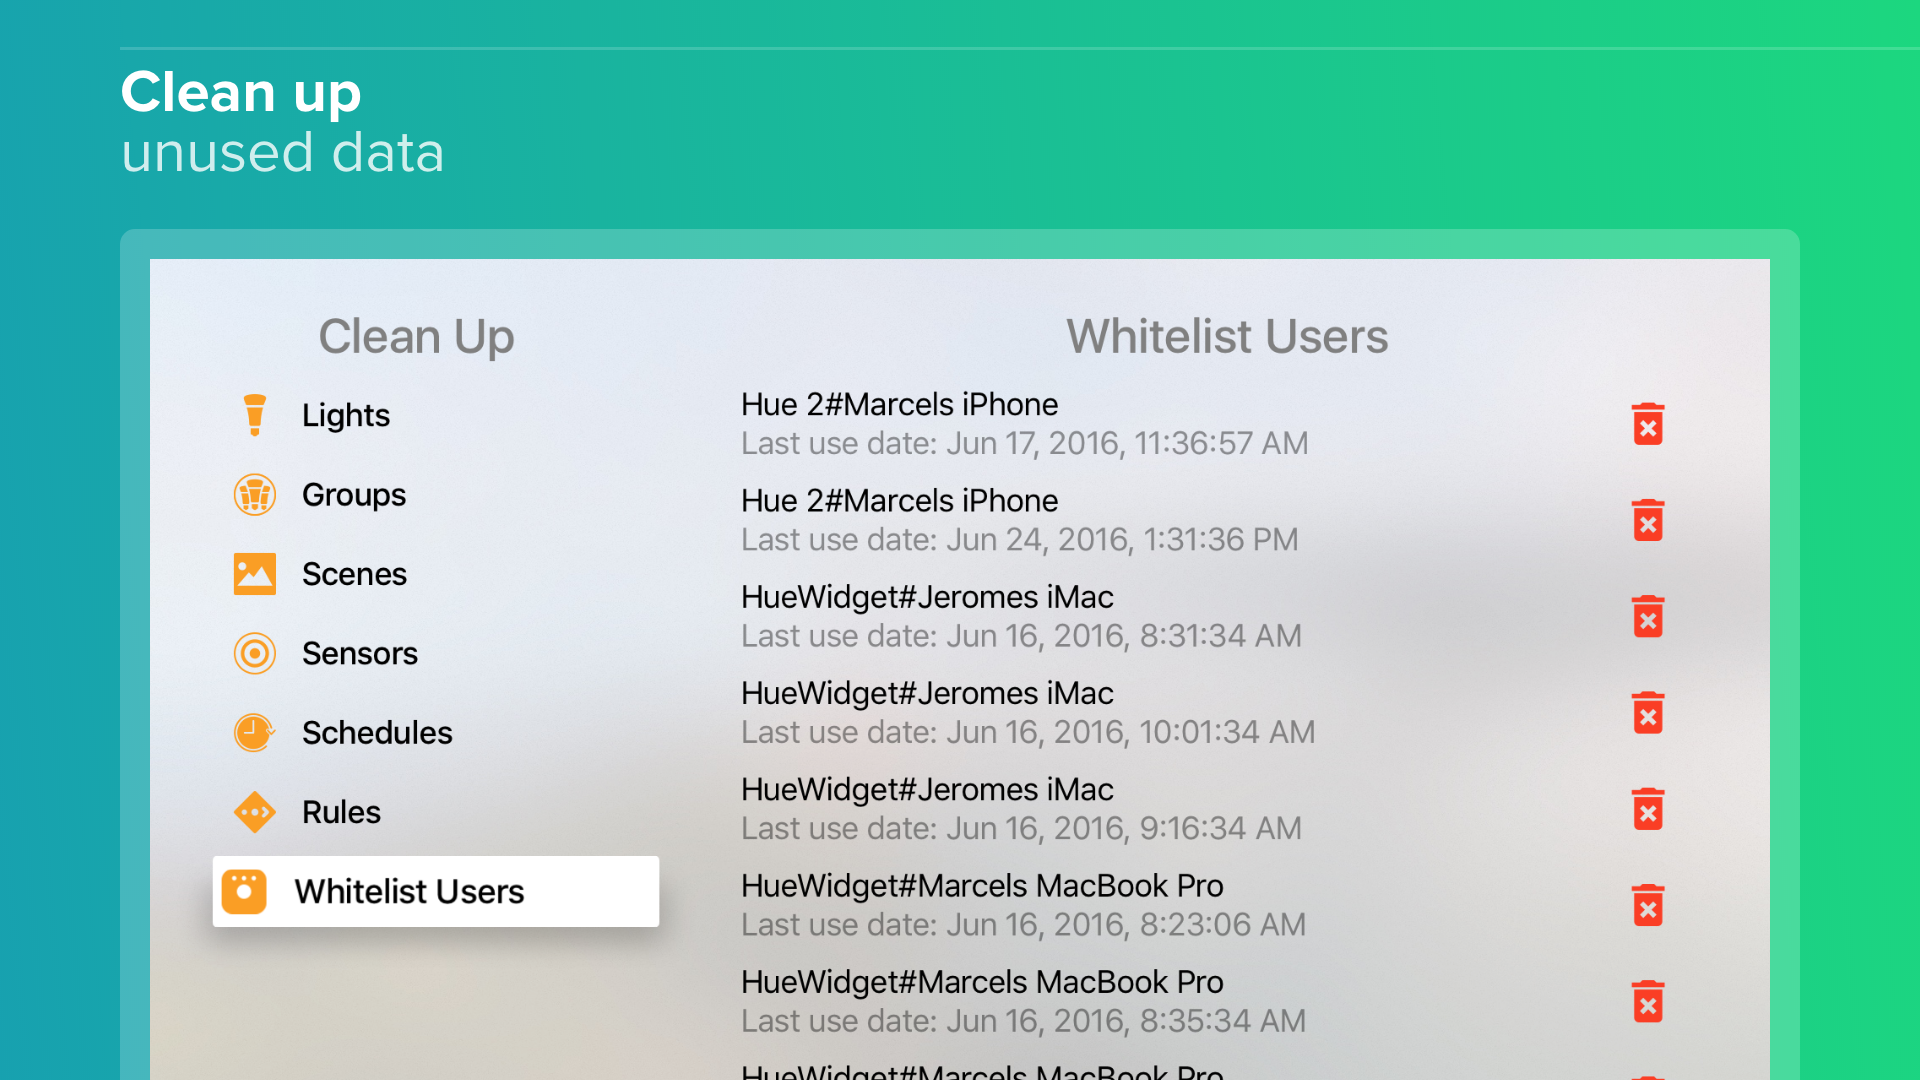The height and width of the screenshot is (1080, 1920).
Task: Click the Groups lamps icon
Action: point(255,495)
